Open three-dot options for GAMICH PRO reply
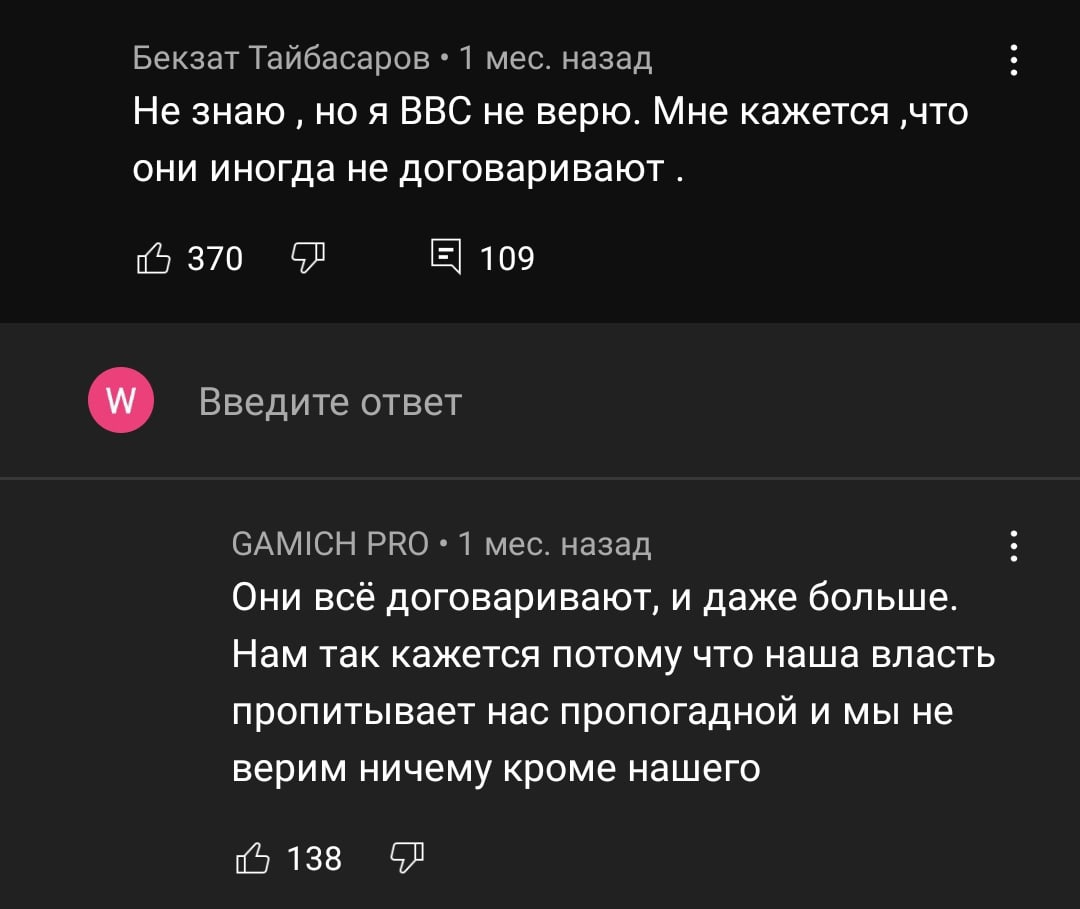This screenshot has height=909, width=1080. click(1014, 547)
